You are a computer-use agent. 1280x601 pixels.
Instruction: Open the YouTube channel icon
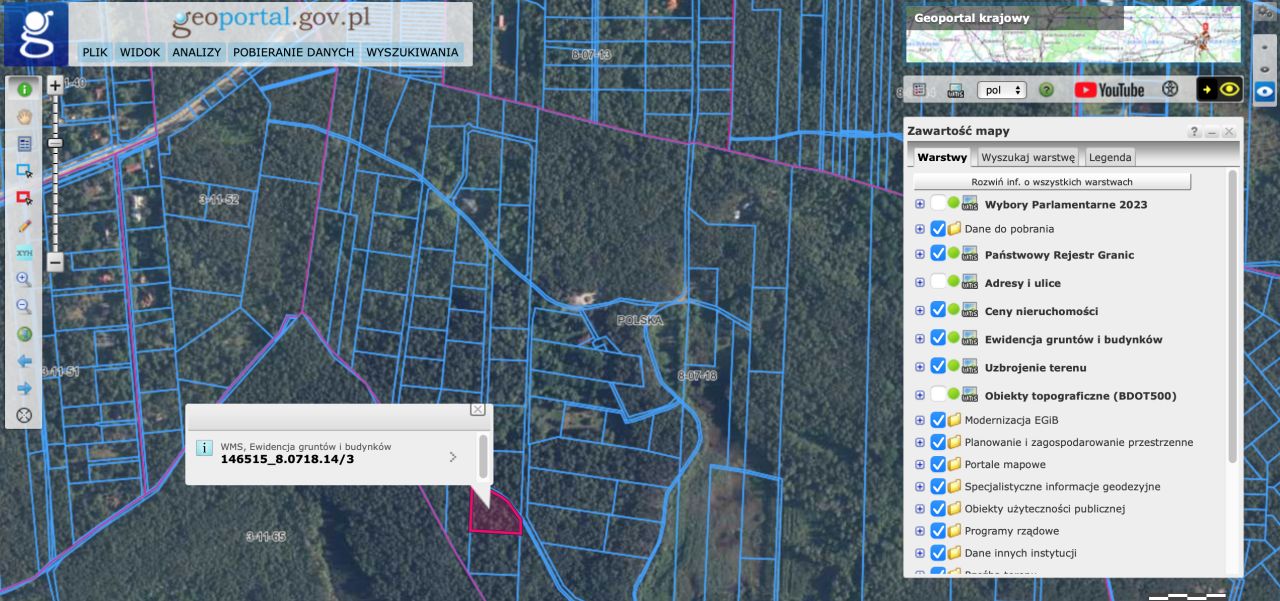pos(1109,90)
